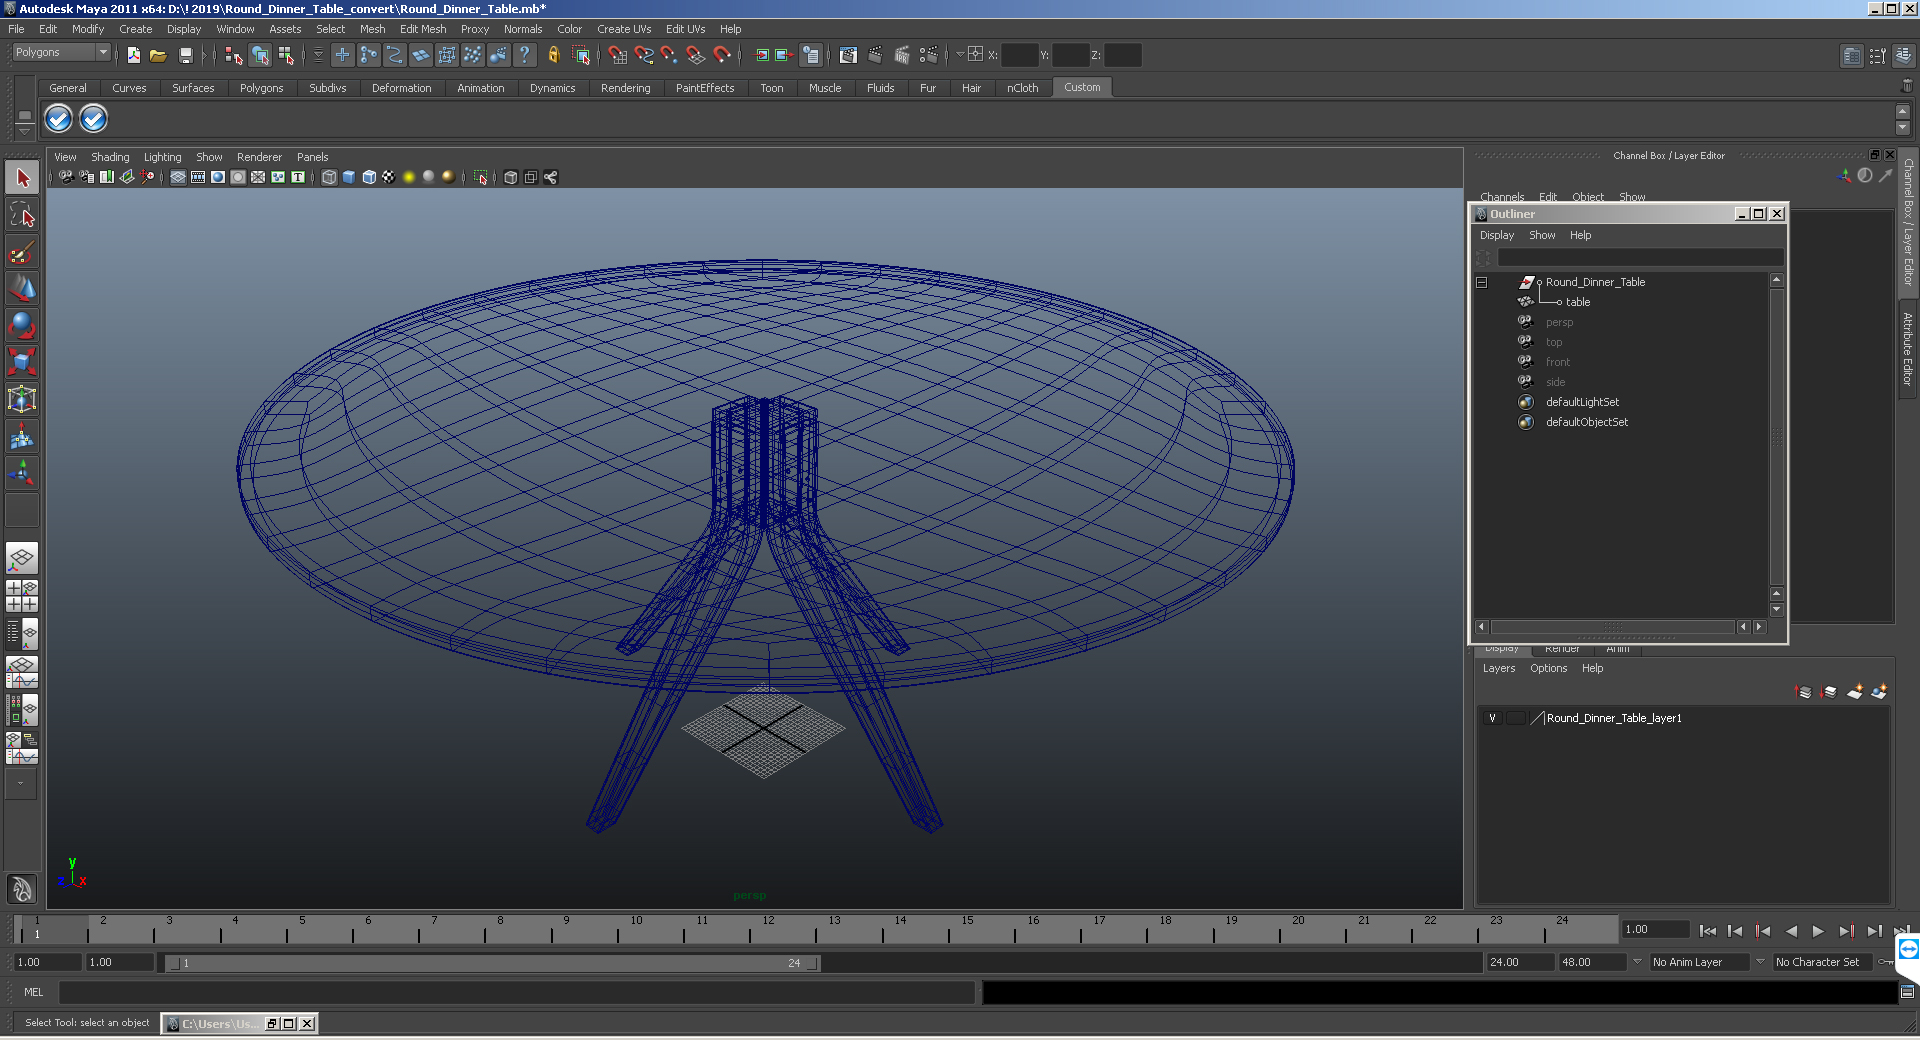Move selected layer down icon

coord(1829,692)
